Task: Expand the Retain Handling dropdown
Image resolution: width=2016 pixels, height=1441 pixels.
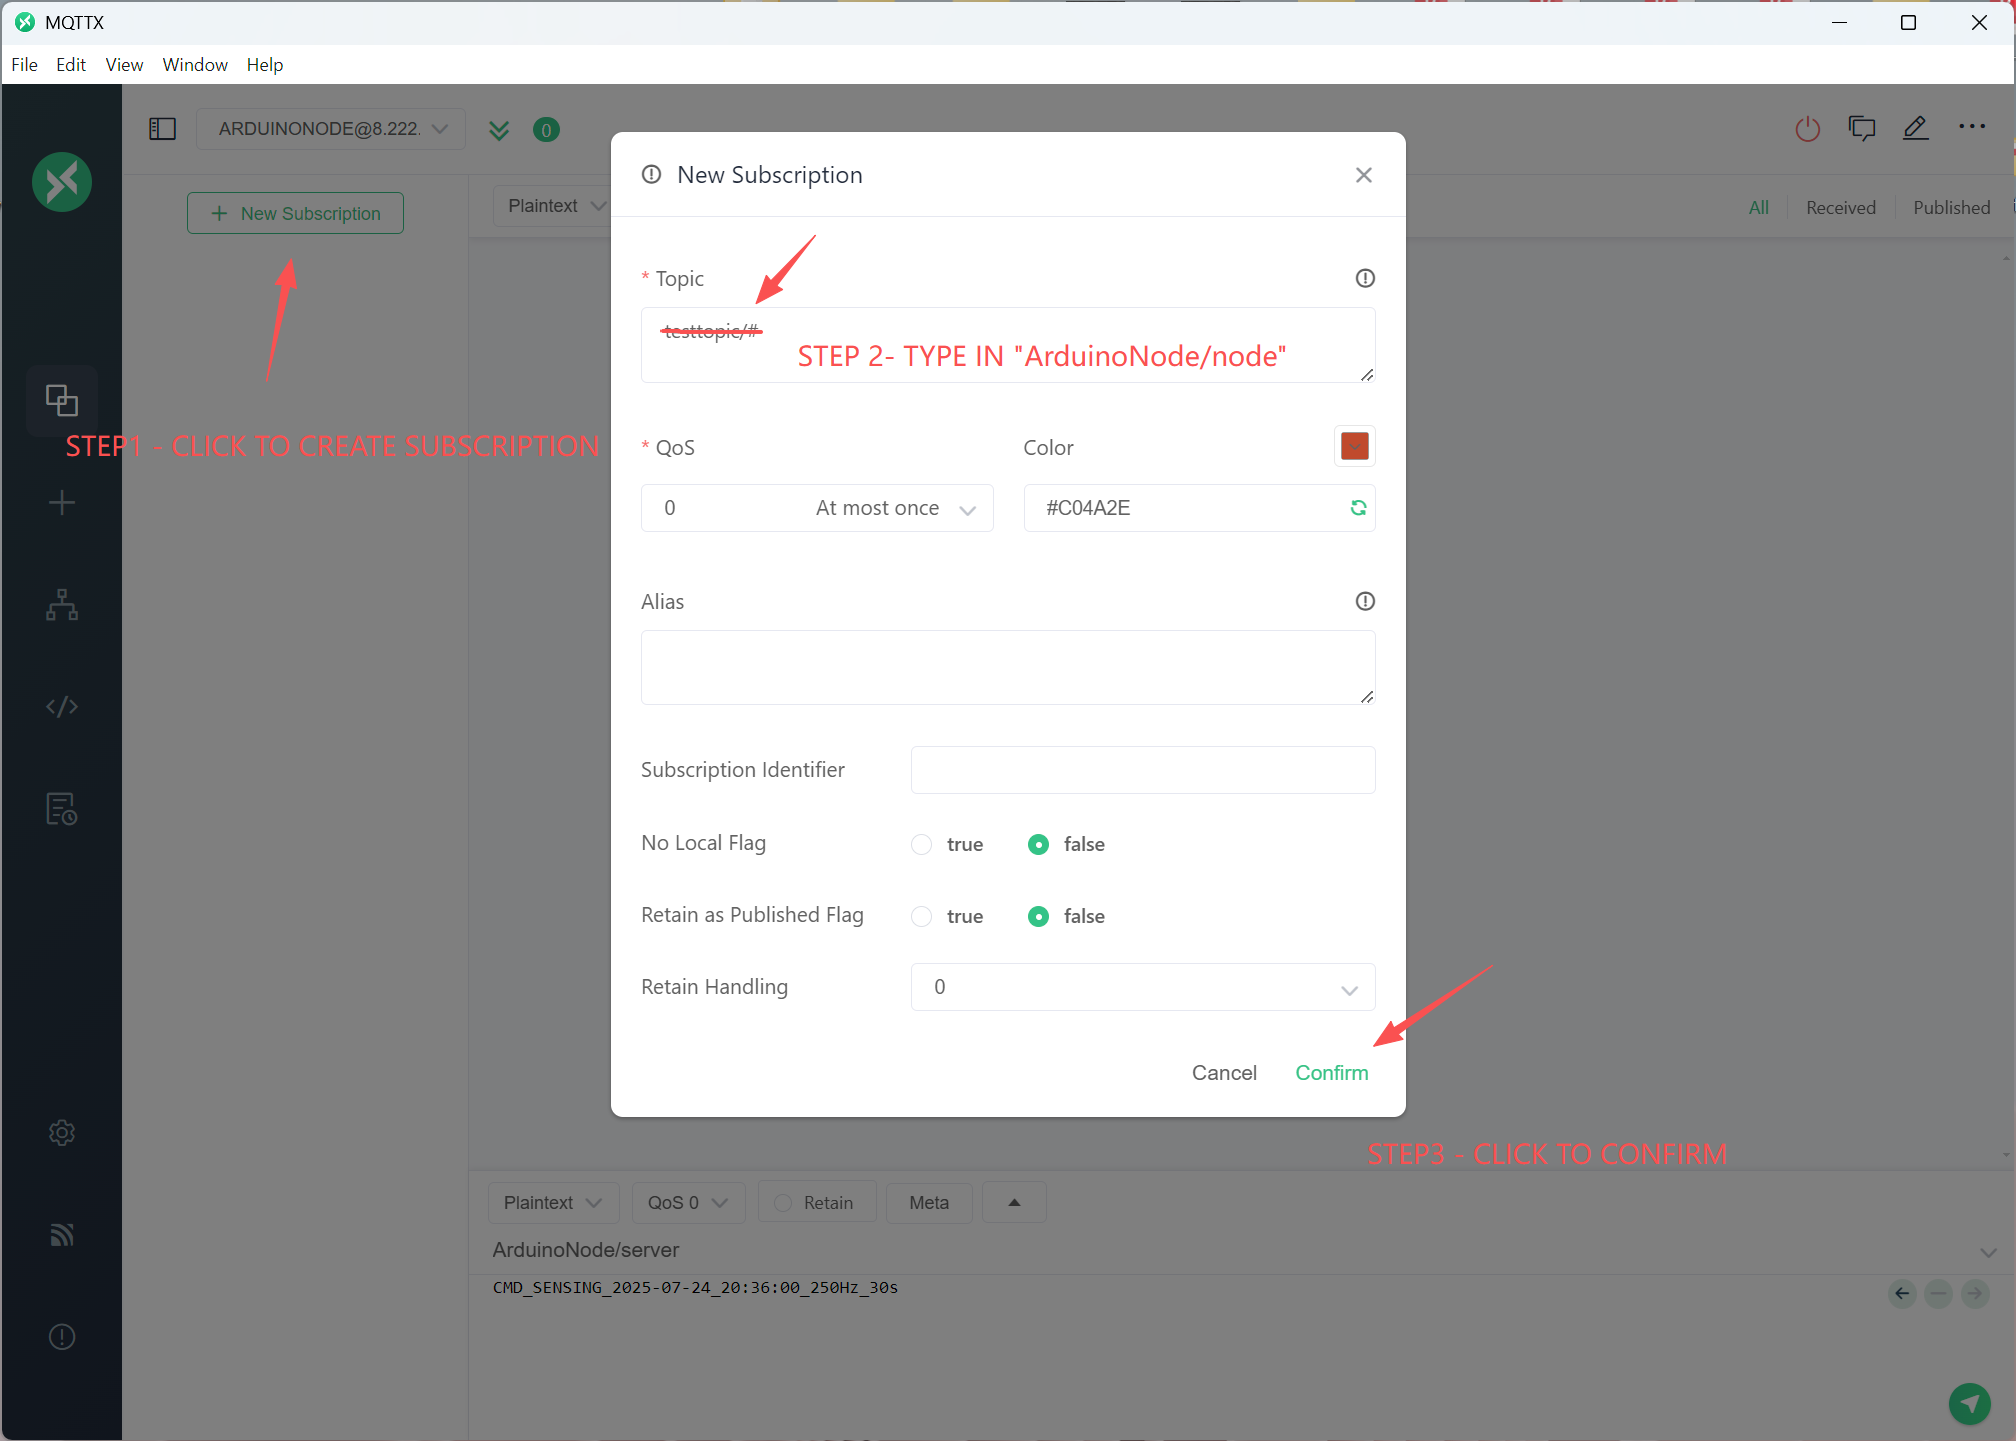Action: pyautogui.click(x=1143, y=988)
